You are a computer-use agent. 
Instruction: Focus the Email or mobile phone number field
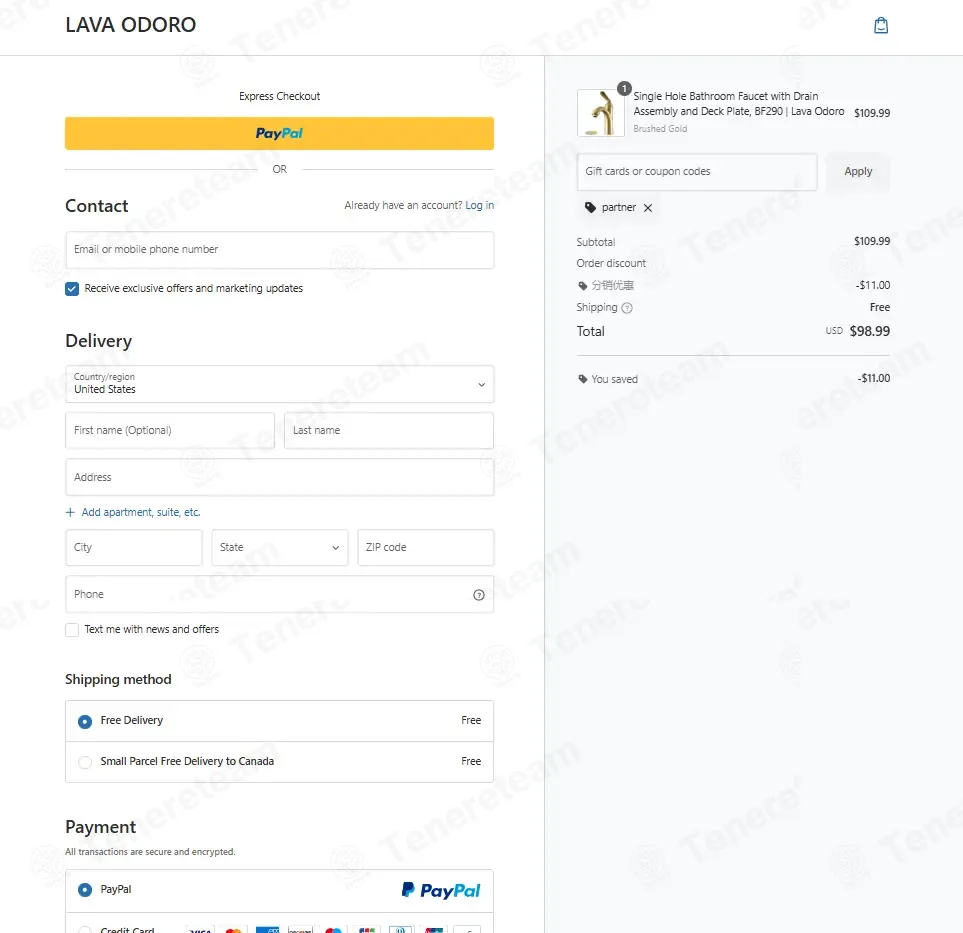coord(279,250)
